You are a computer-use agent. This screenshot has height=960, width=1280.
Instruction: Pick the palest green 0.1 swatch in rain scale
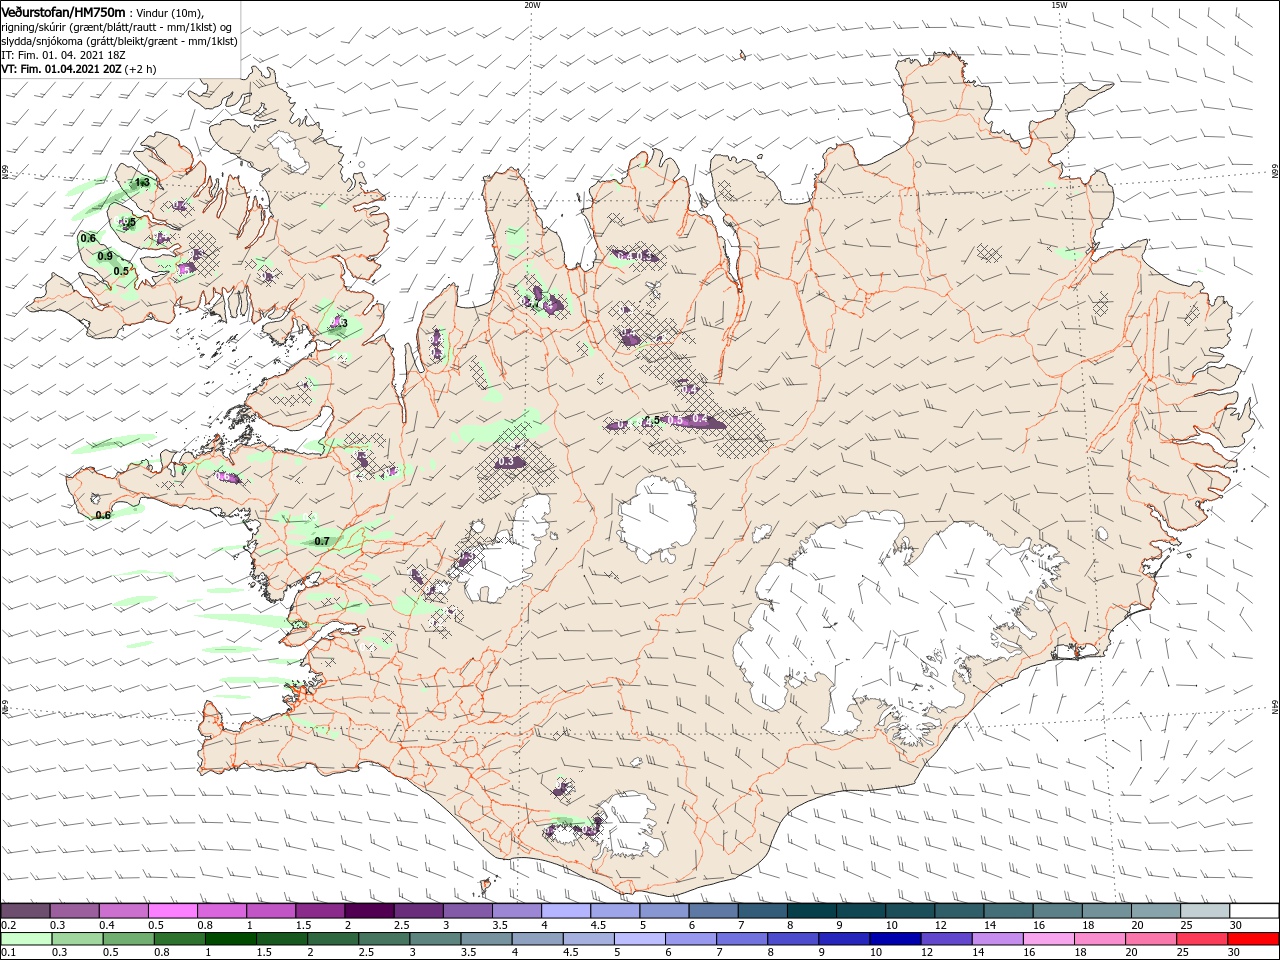(26, 939)
